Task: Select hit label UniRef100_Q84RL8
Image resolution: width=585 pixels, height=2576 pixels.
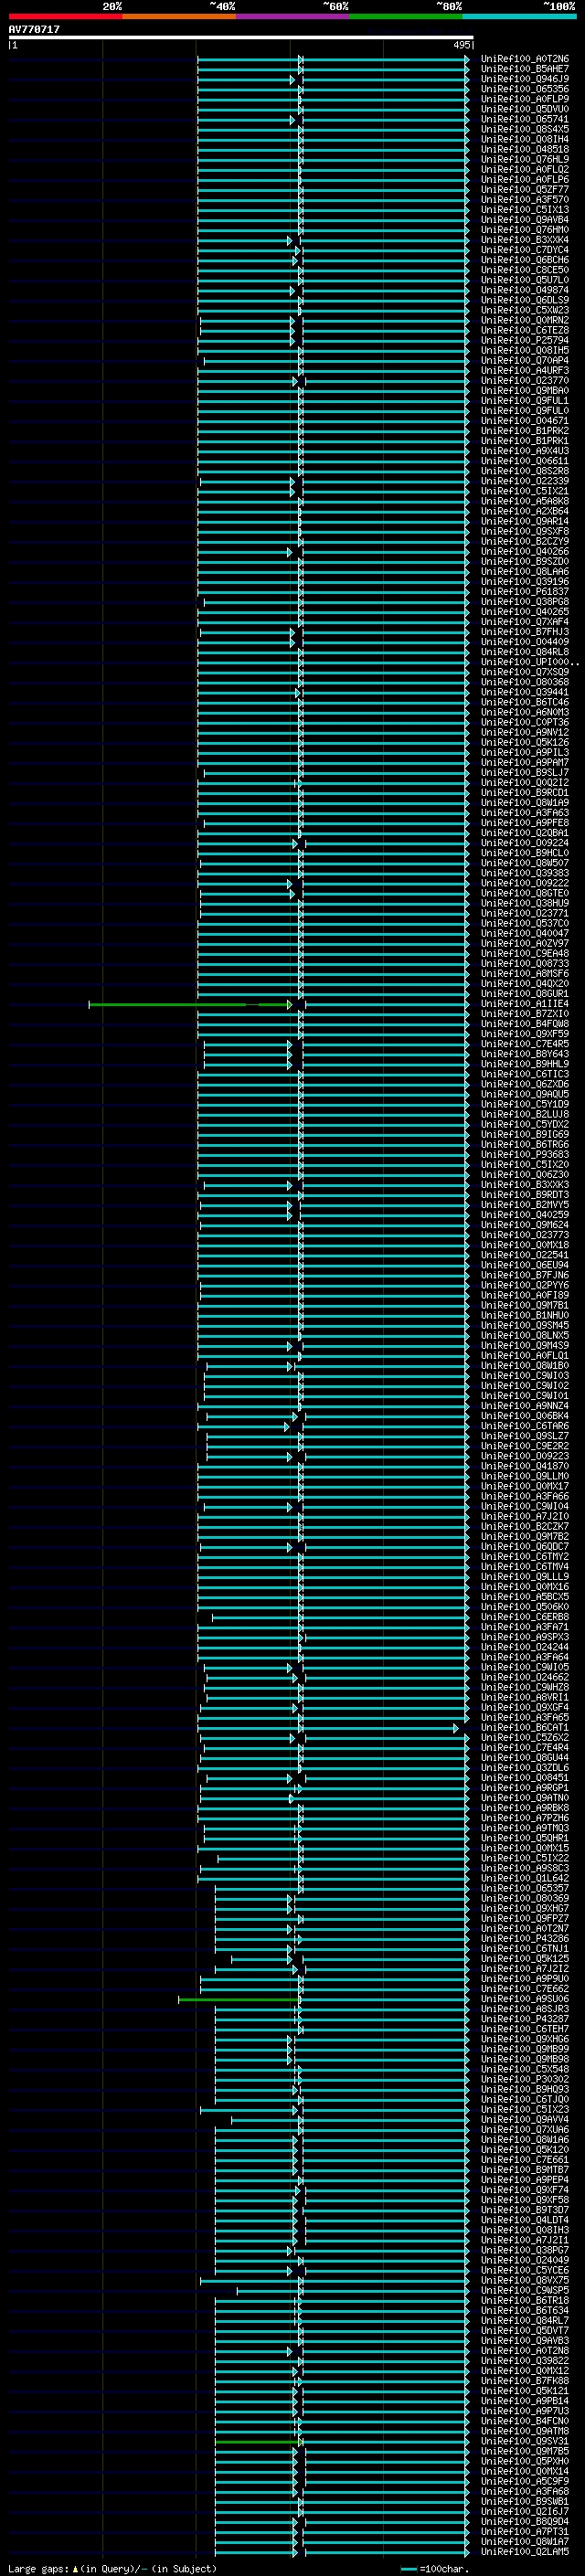Action: coord(525,652)
